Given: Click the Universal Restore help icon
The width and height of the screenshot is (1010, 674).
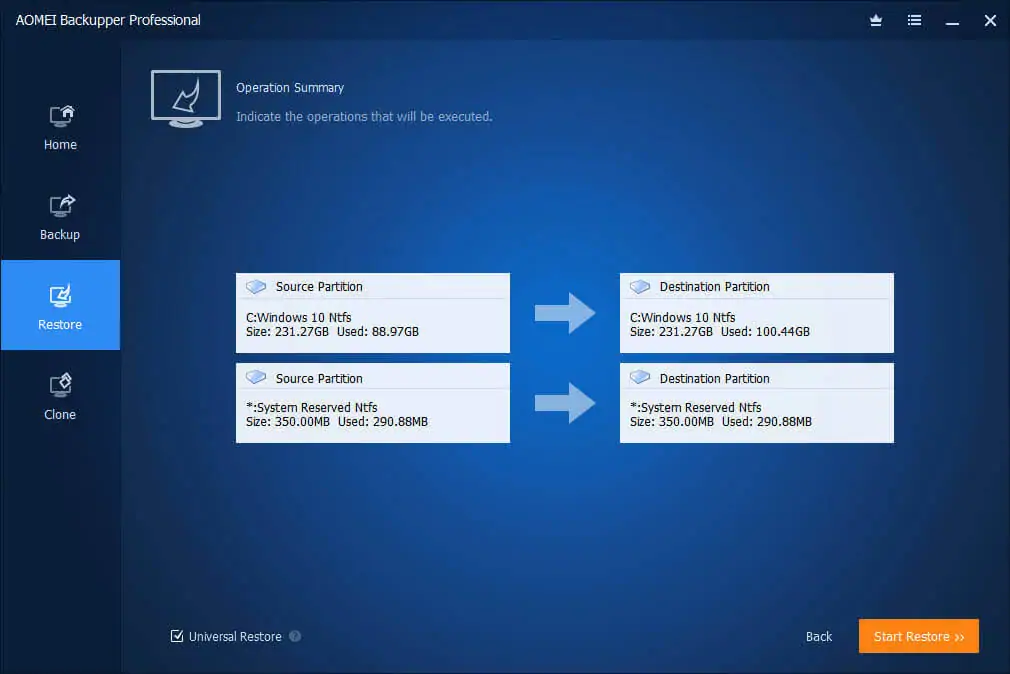Looking at the screenshot, I should pos(295,637).
